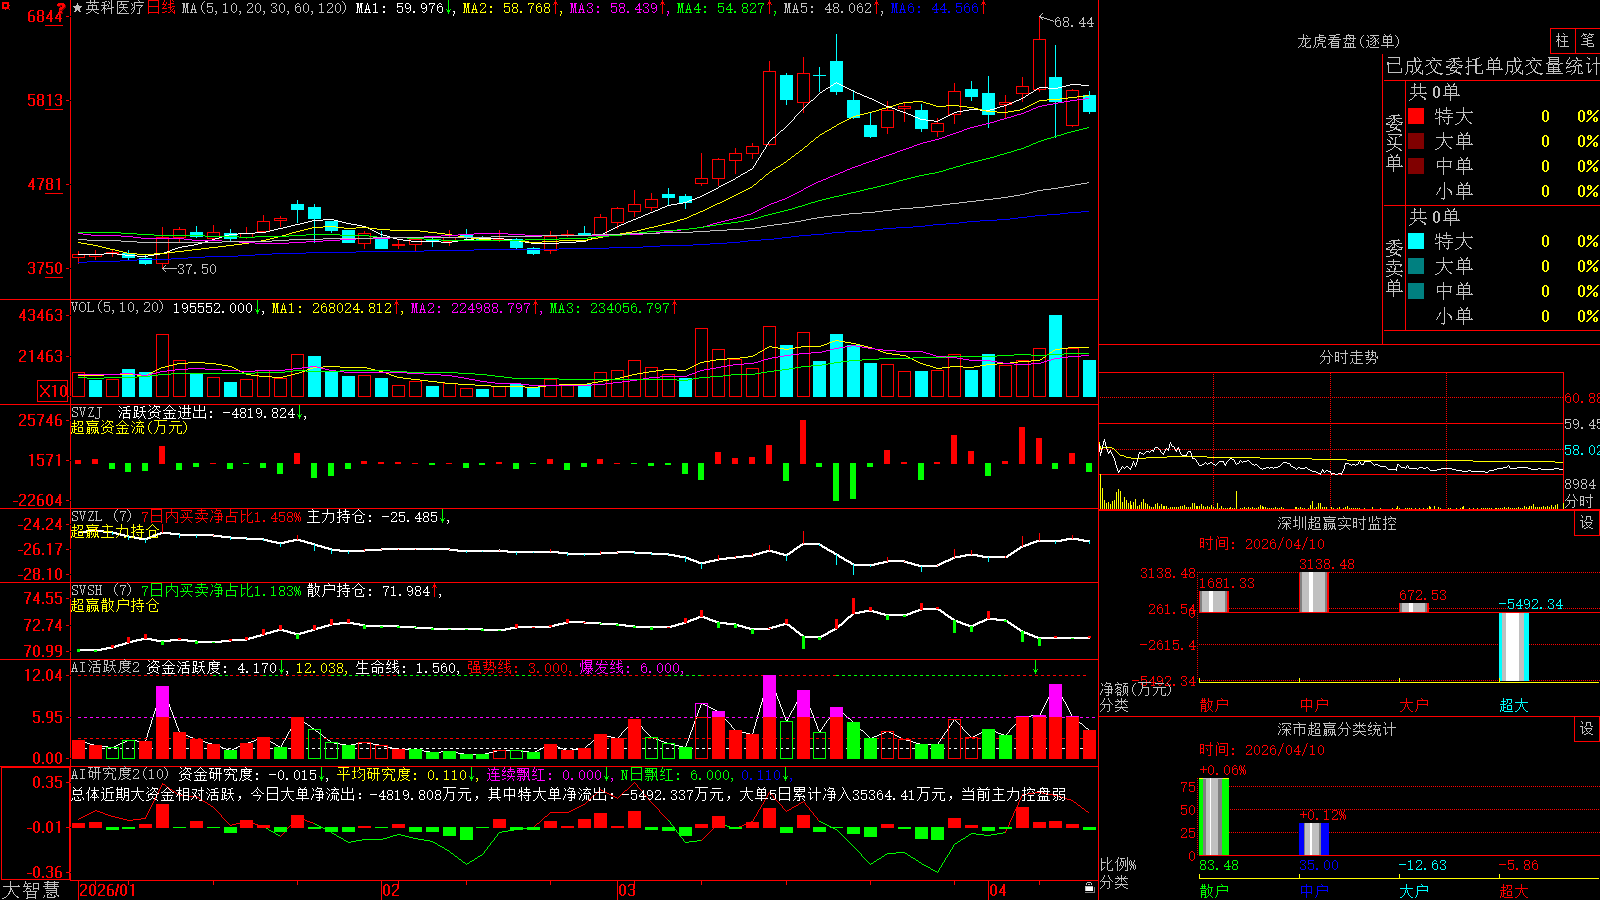Click the cyan 特大 sell-order swatch
Viewport: 1600px width, 900px height.
(x=1416, y=241)
